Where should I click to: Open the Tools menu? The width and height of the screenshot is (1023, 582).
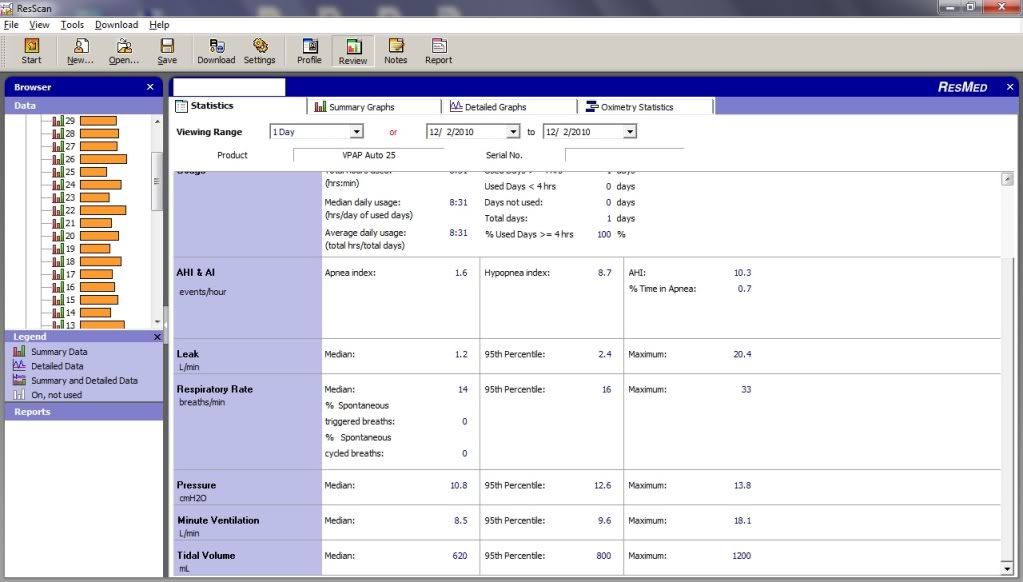[x=72, y=25]
